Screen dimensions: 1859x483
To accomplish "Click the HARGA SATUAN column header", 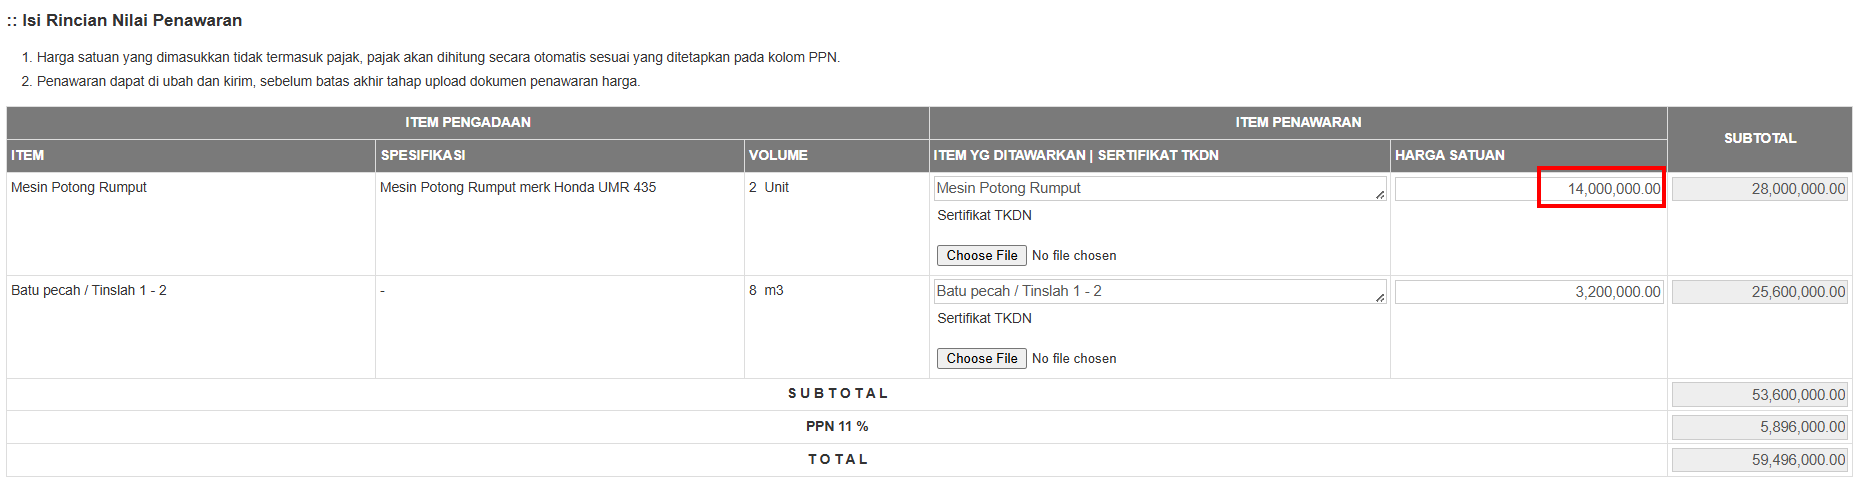I will coord(1449,155).
